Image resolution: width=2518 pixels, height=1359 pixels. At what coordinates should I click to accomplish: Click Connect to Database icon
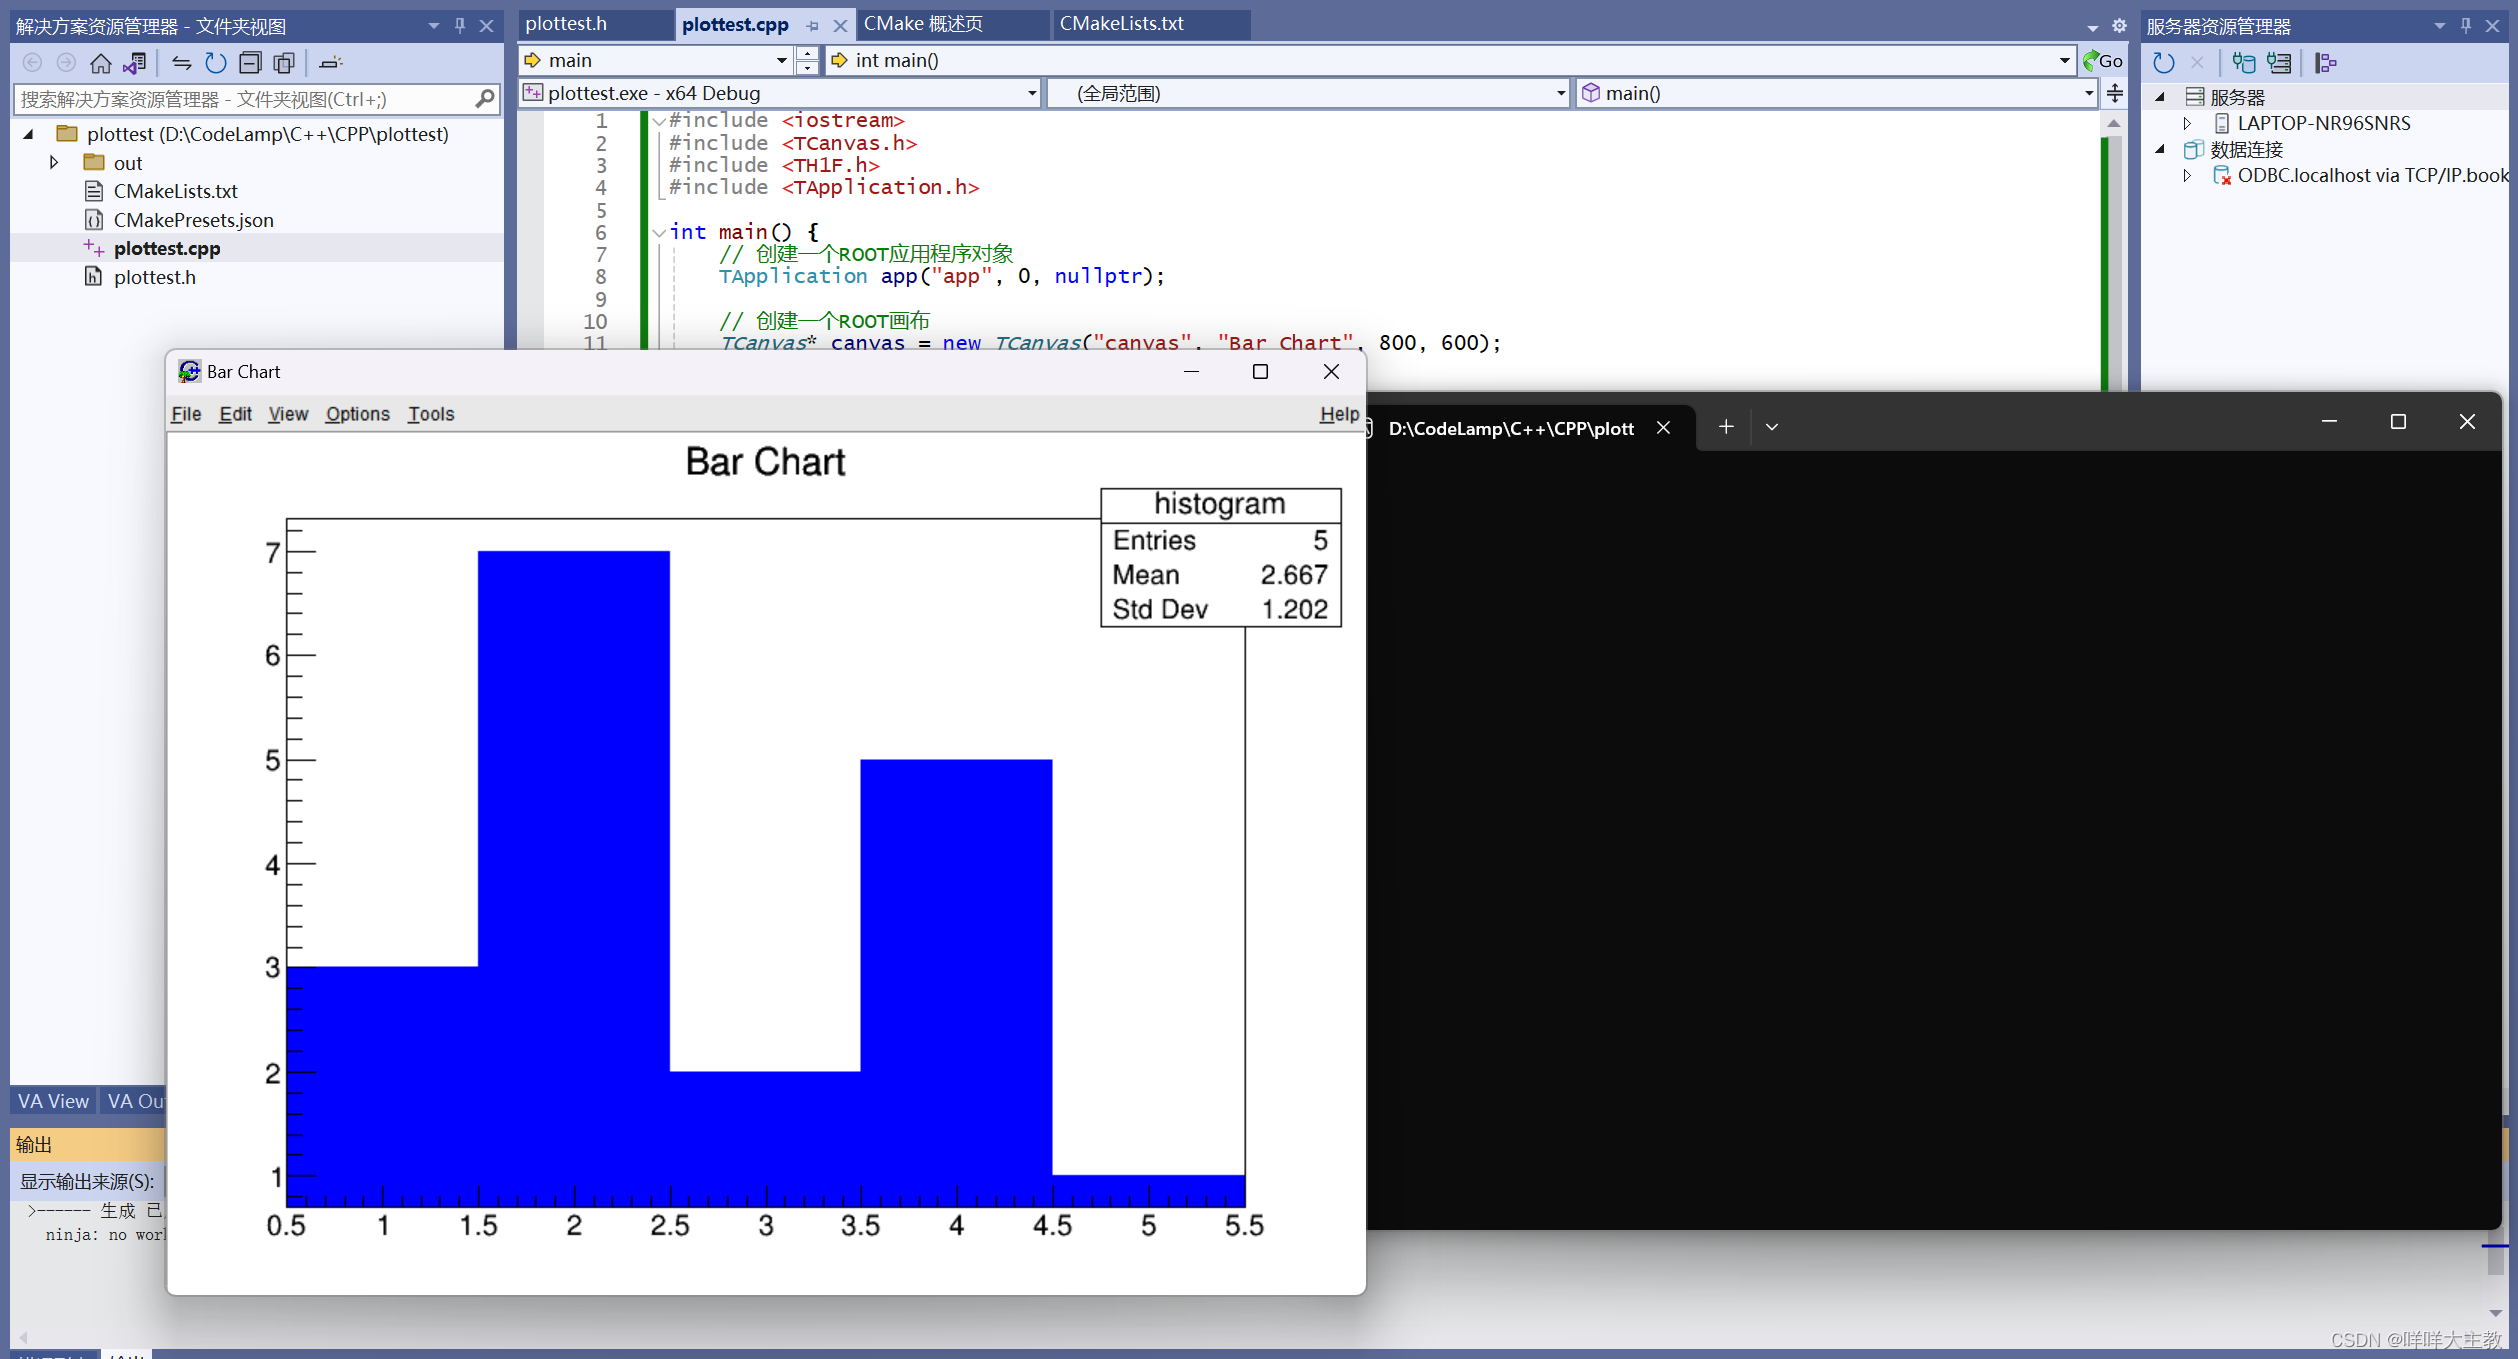click(x=2243, y=63)
